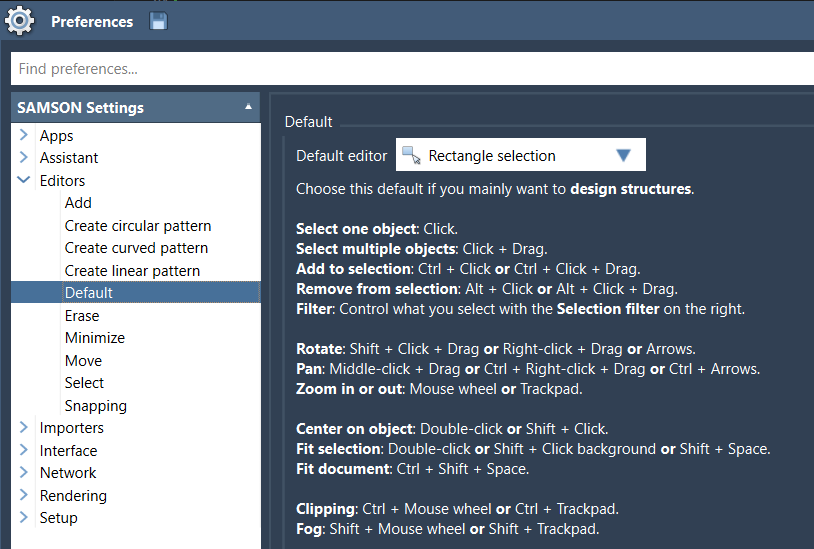Select the Interface settings category
This screenshot has height=549, width=814.
(69, 451)
